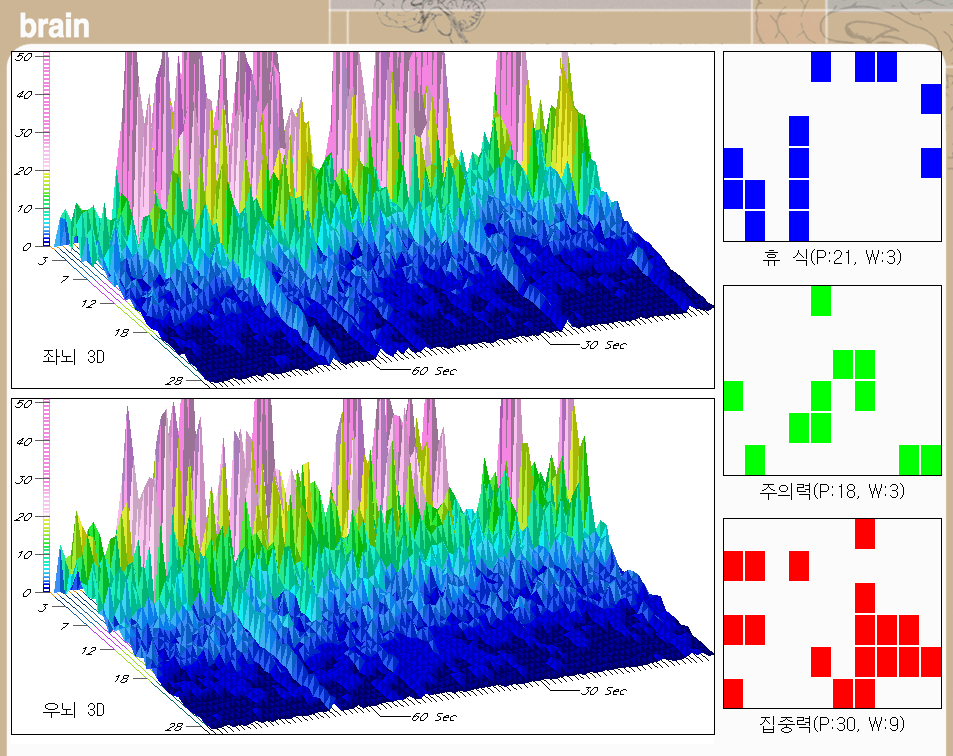This screenshot has height=756, width=953.
Task: Click the 집중력(P:30, W:9) label
Action: 832,724
